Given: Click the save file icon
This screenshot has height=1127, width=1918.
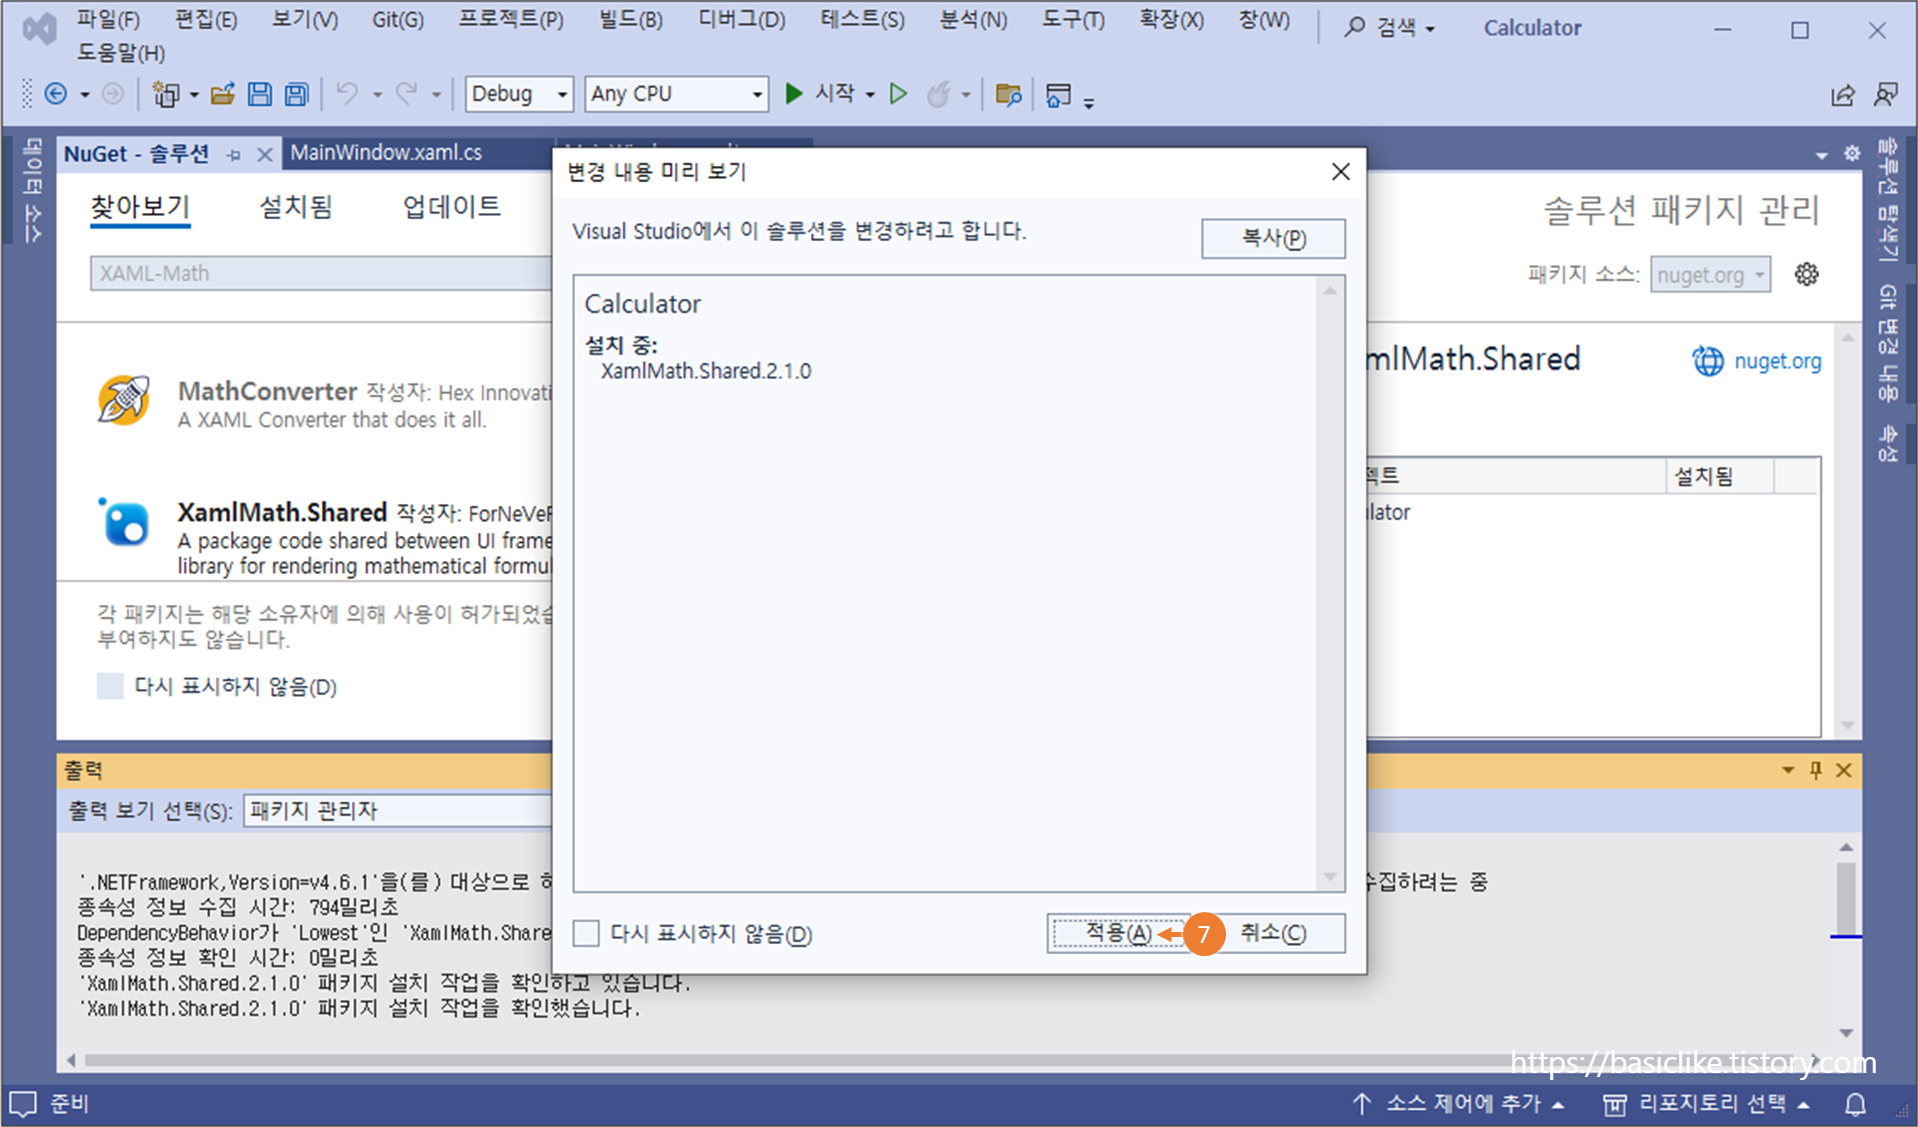Looking at the screenshot, I should pyautogui.click(x=260, y=94).
